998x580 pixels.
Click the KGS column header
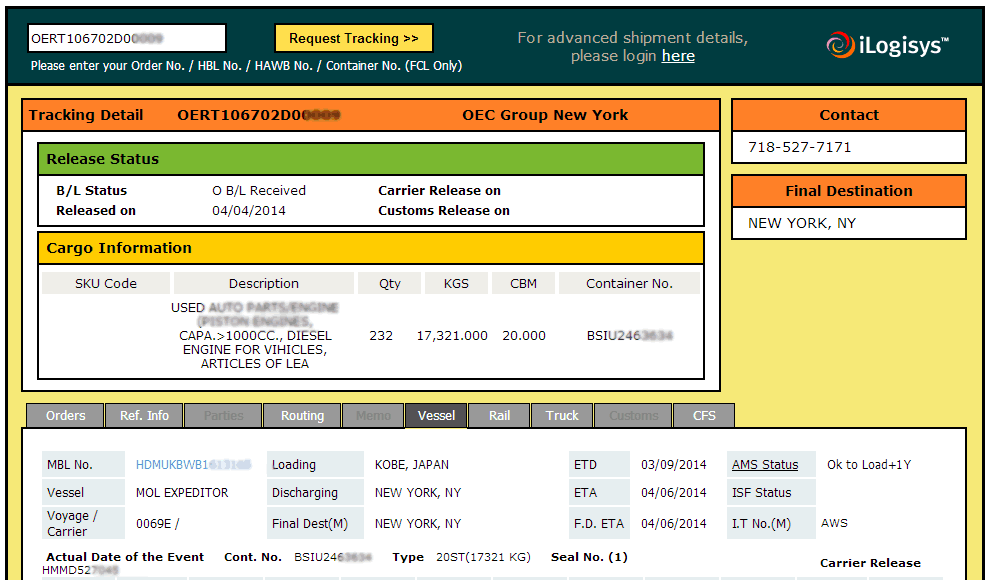coord(456,283)
